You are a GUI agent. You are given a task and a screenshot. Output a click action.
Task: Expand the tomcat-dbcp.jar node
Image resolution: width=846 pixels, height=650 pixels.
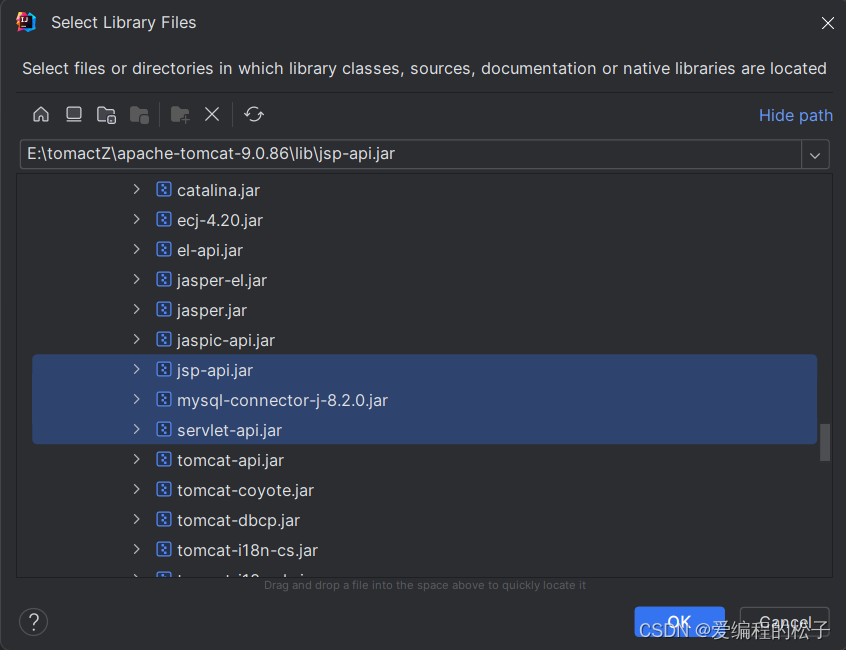[137, 519]
